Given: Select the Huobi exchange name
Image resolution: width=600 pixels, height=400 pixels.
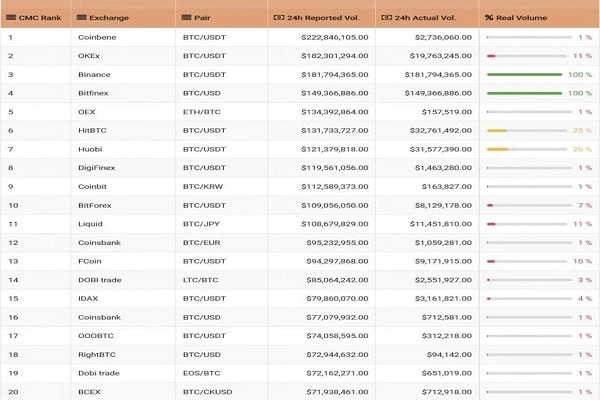Looking at the screenshot, I should tap(90, 149).
